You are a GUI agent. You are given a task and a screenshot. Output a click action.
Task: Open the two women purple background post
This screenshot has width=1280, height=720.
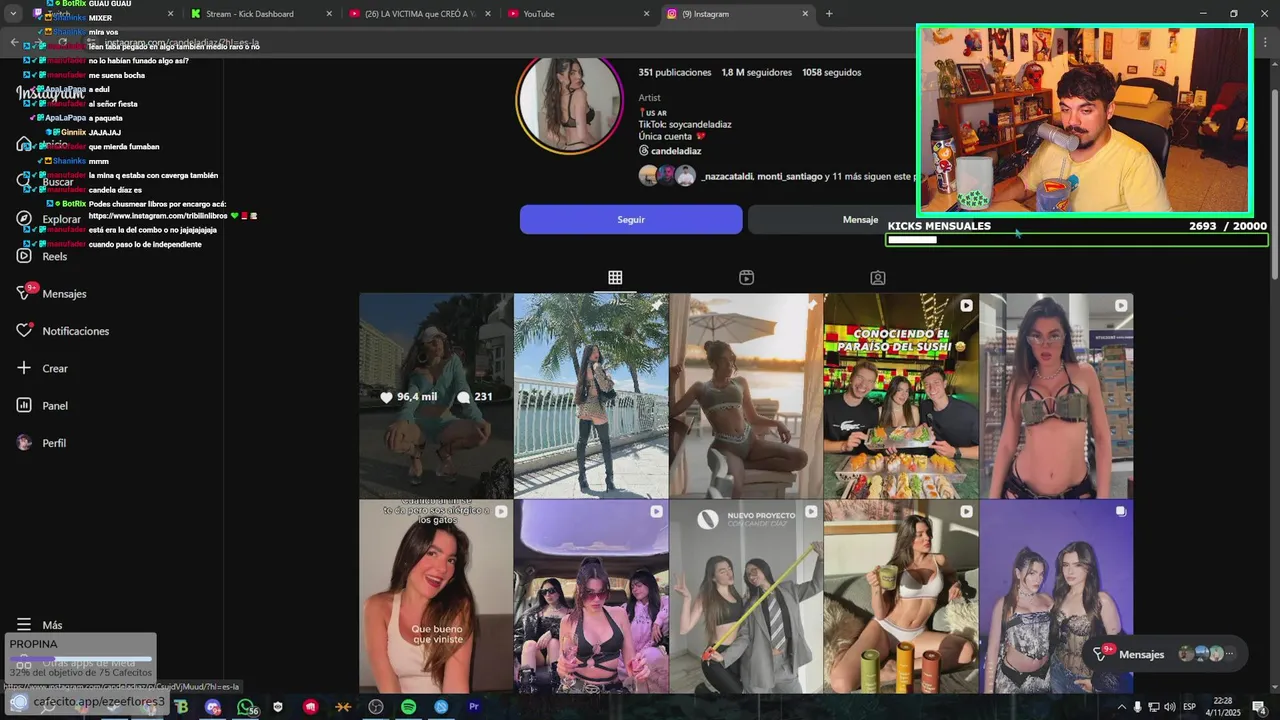tap(1056, 597)
